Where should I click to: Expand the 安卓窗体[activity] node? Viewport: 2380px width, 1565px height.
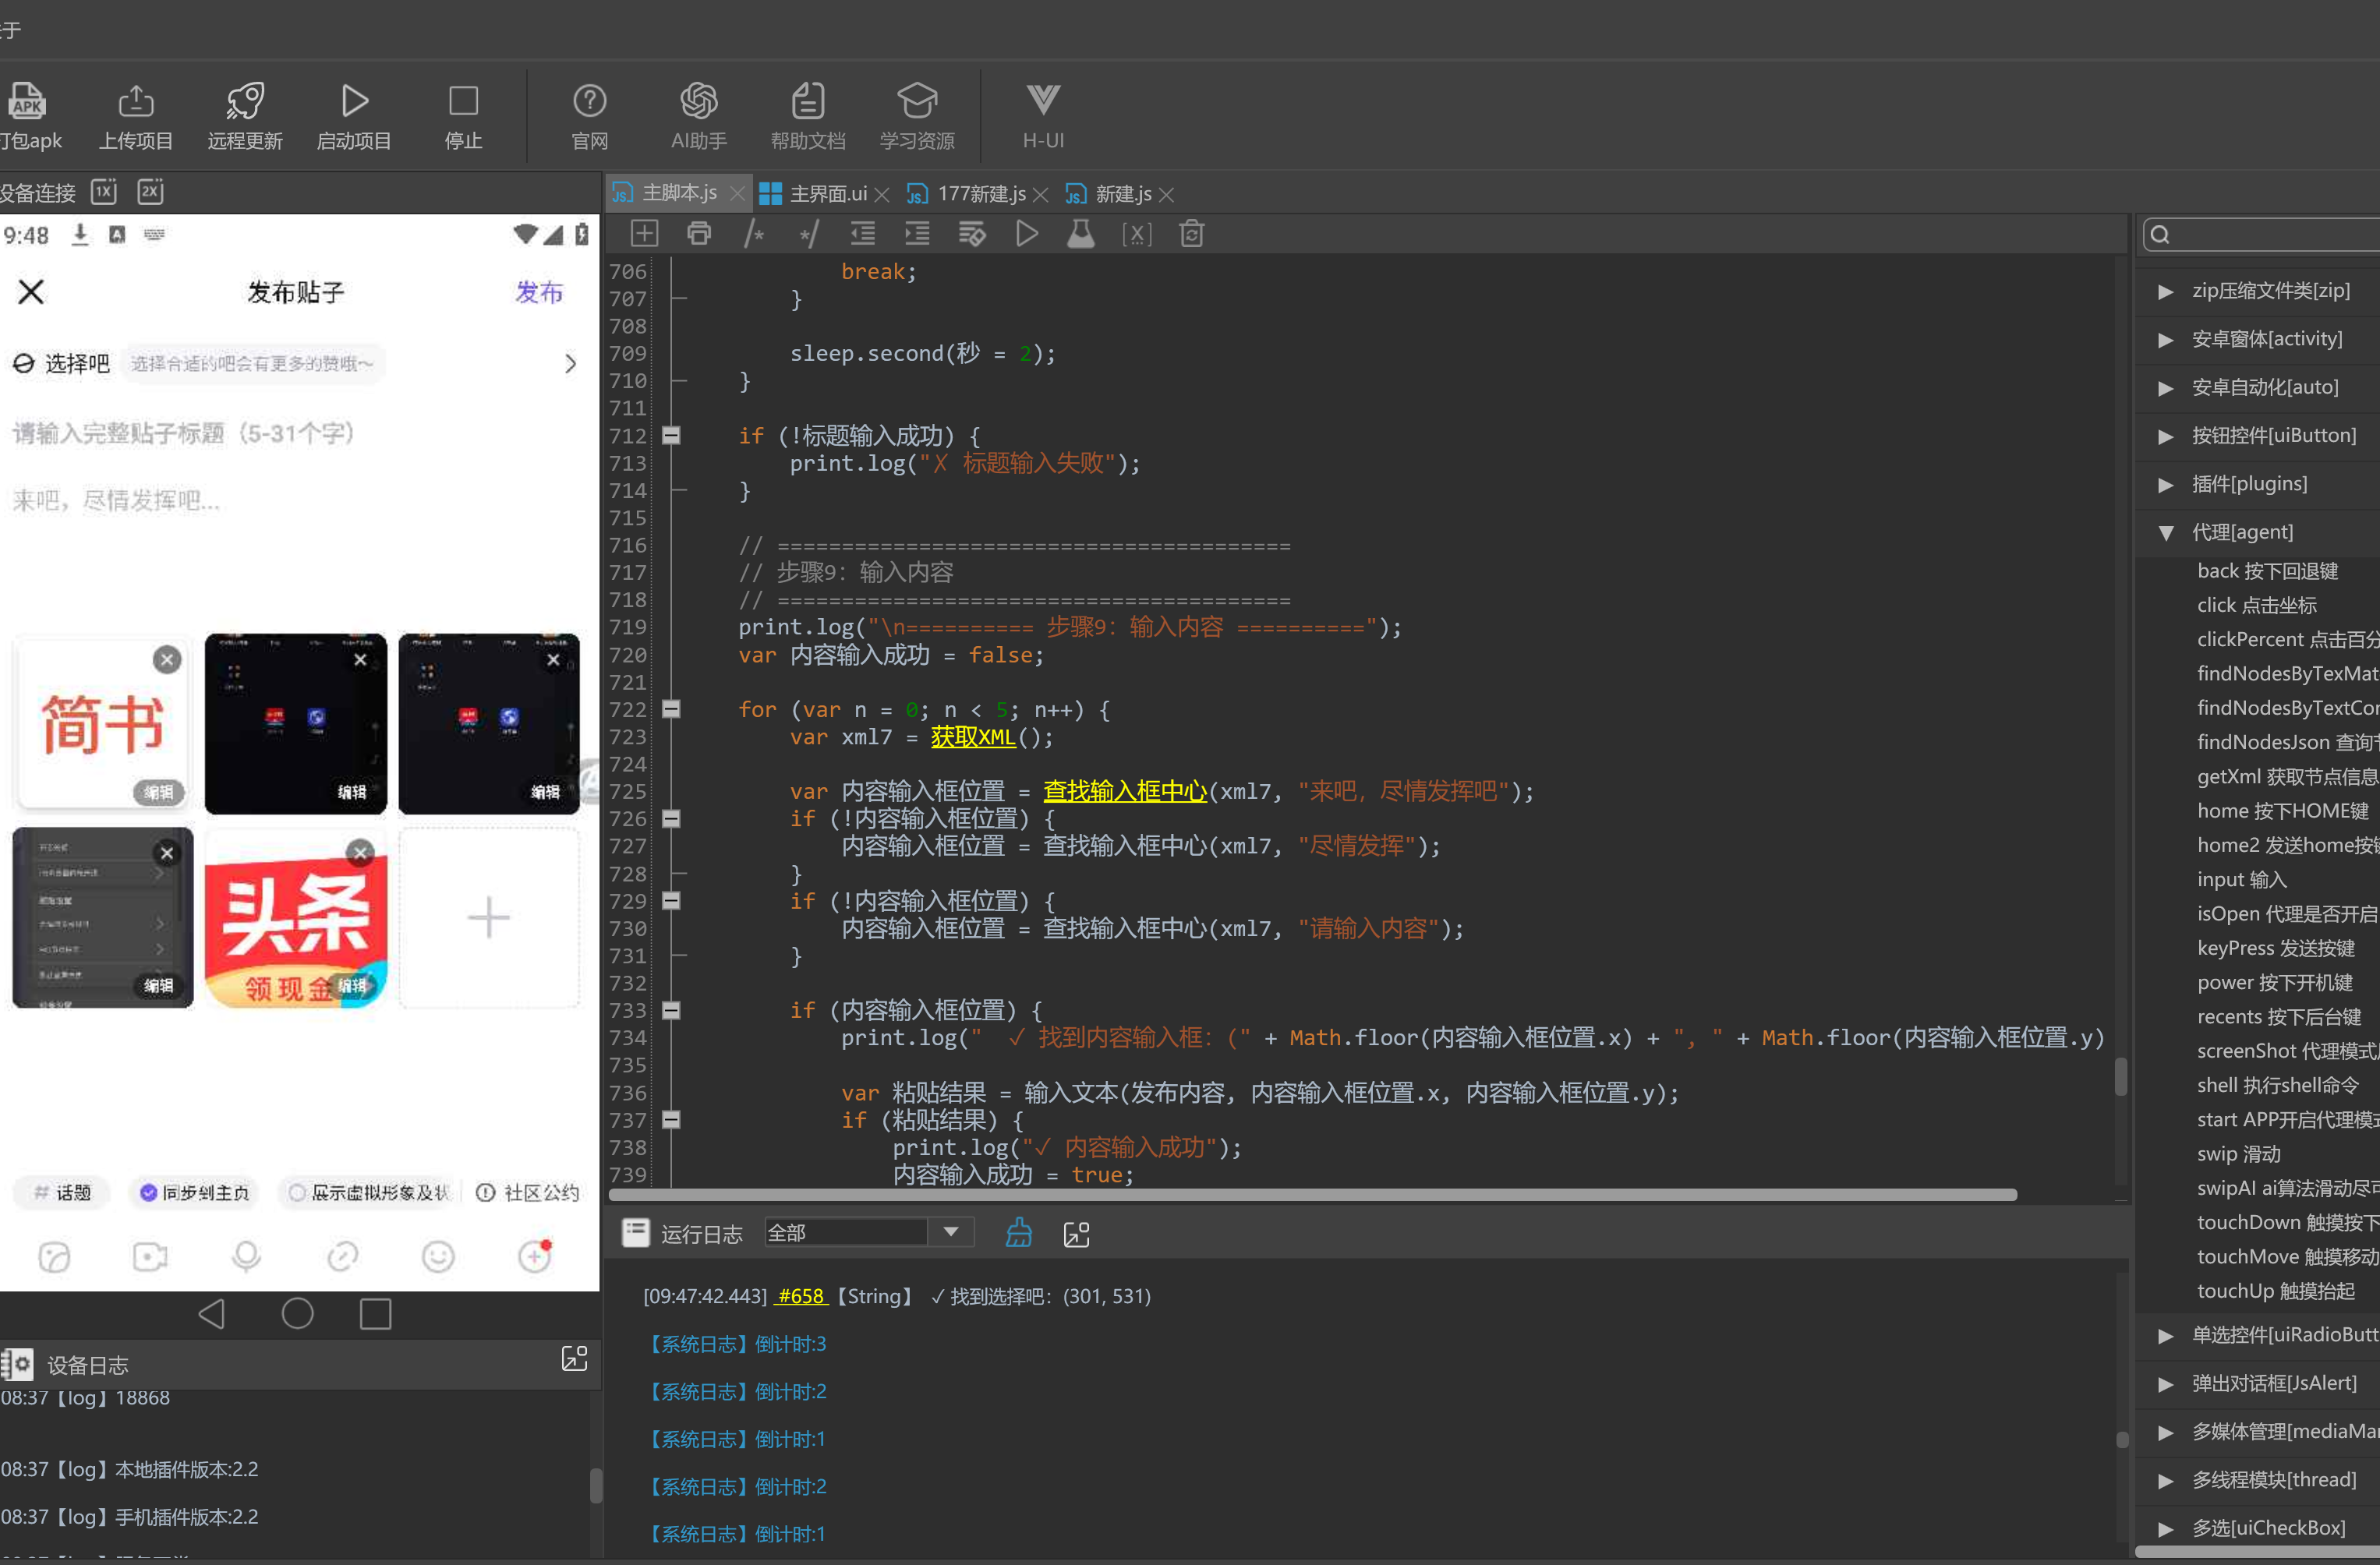[x=2165, y=340]
